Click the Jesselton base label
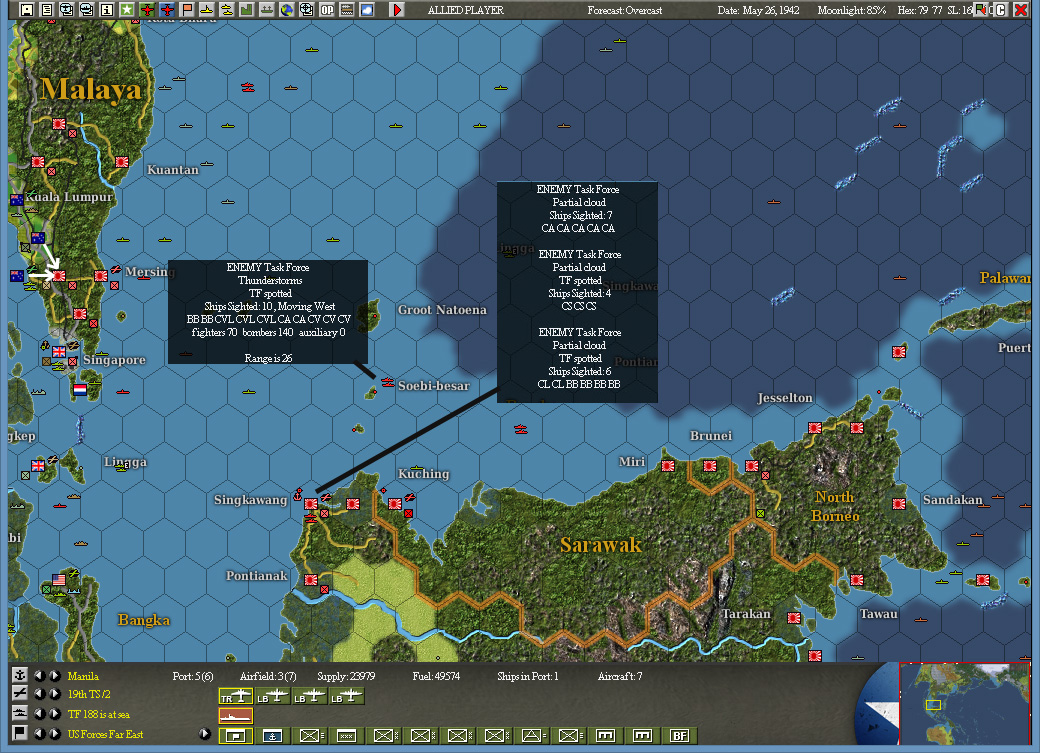Image resolution: width=1040 pixels, height=753 pixels. [x=785, y=398]
